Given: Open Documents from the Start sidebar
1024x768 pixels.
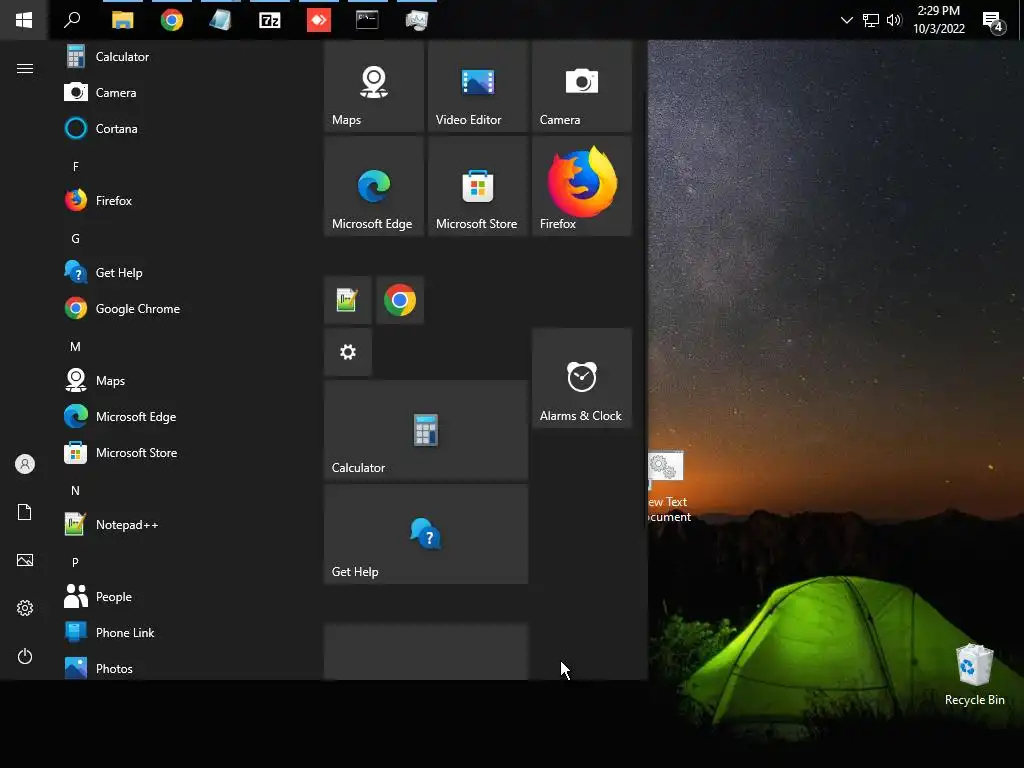Looking at the screenshot, I should 25,512.
